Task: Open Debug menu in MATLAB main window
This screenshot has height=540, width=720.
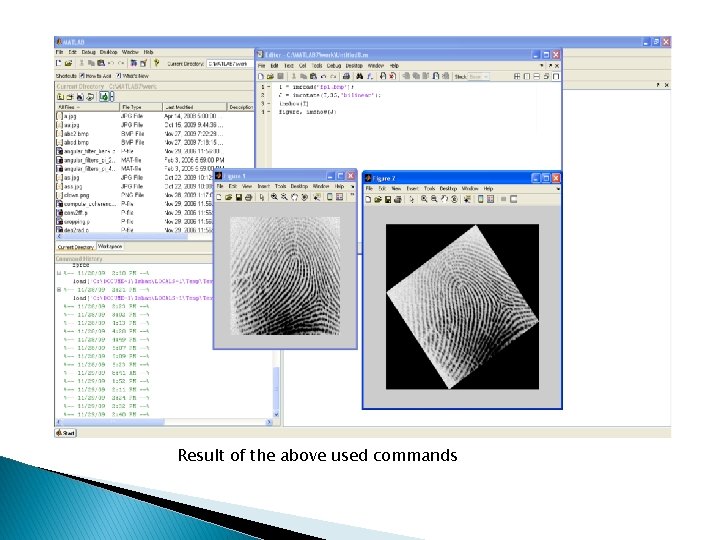Action: pyautogui.click(x=89, y=52)
